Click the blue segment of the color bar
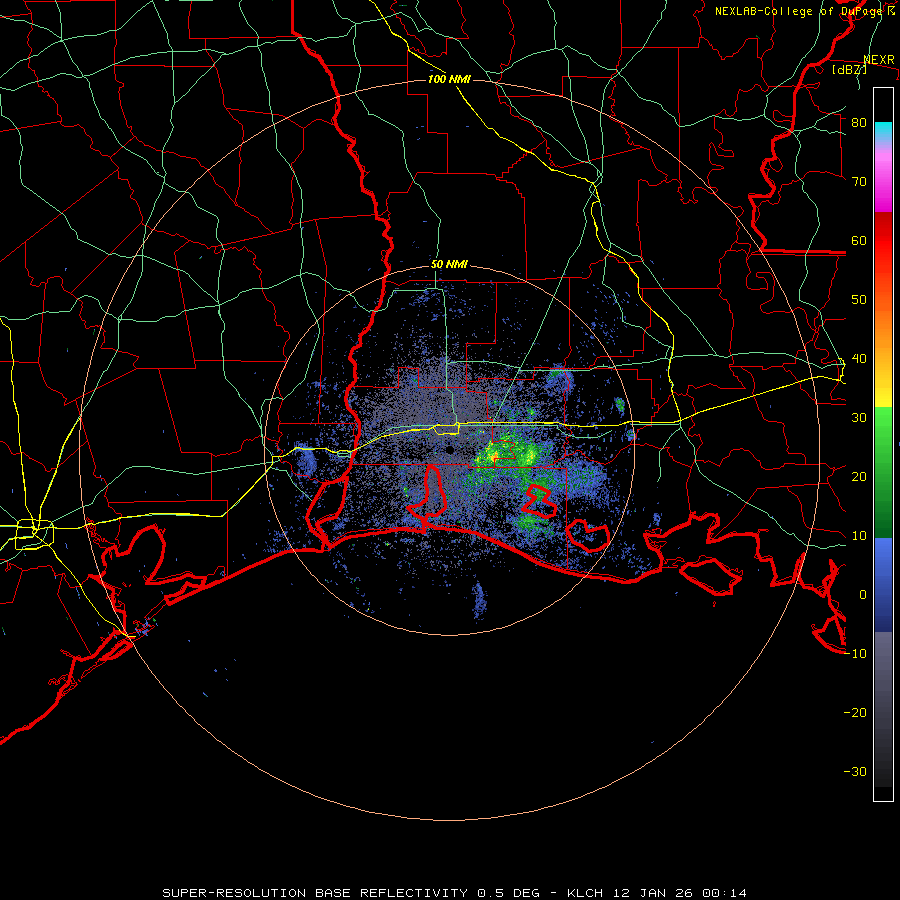 883,584
